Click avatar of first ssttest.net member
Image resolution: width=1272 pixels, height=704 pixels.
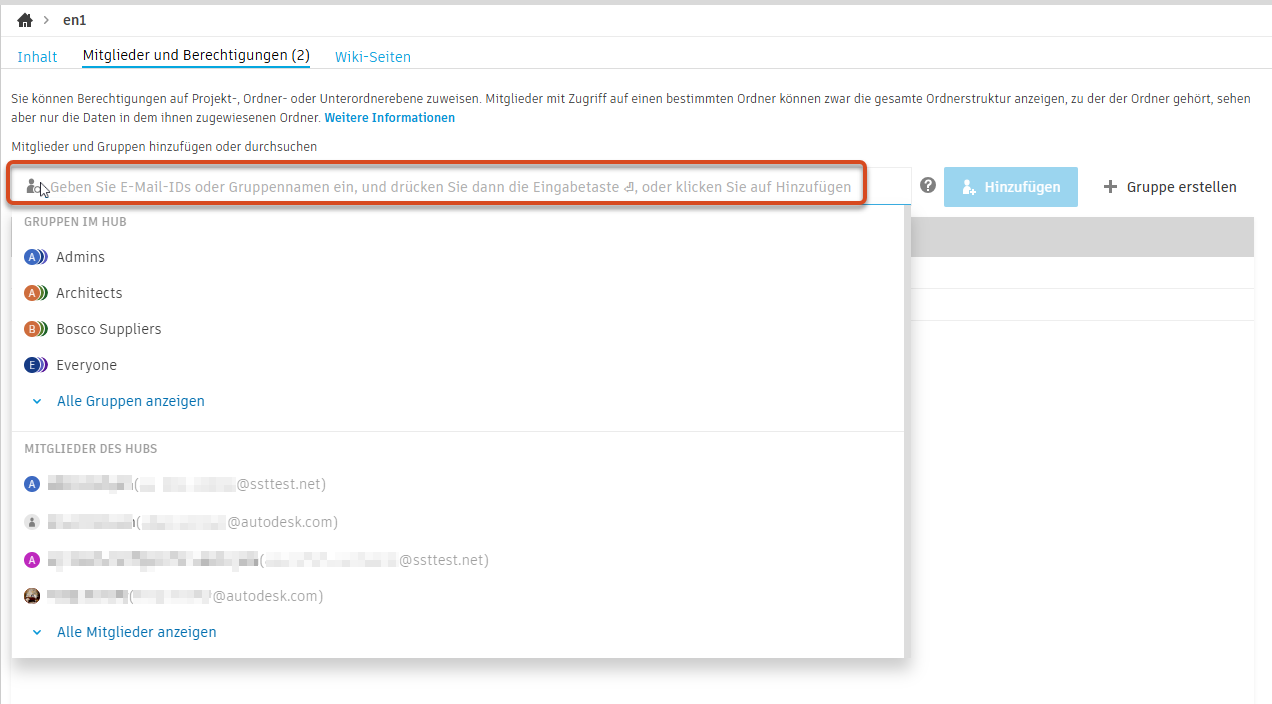[x=32, y=484]
